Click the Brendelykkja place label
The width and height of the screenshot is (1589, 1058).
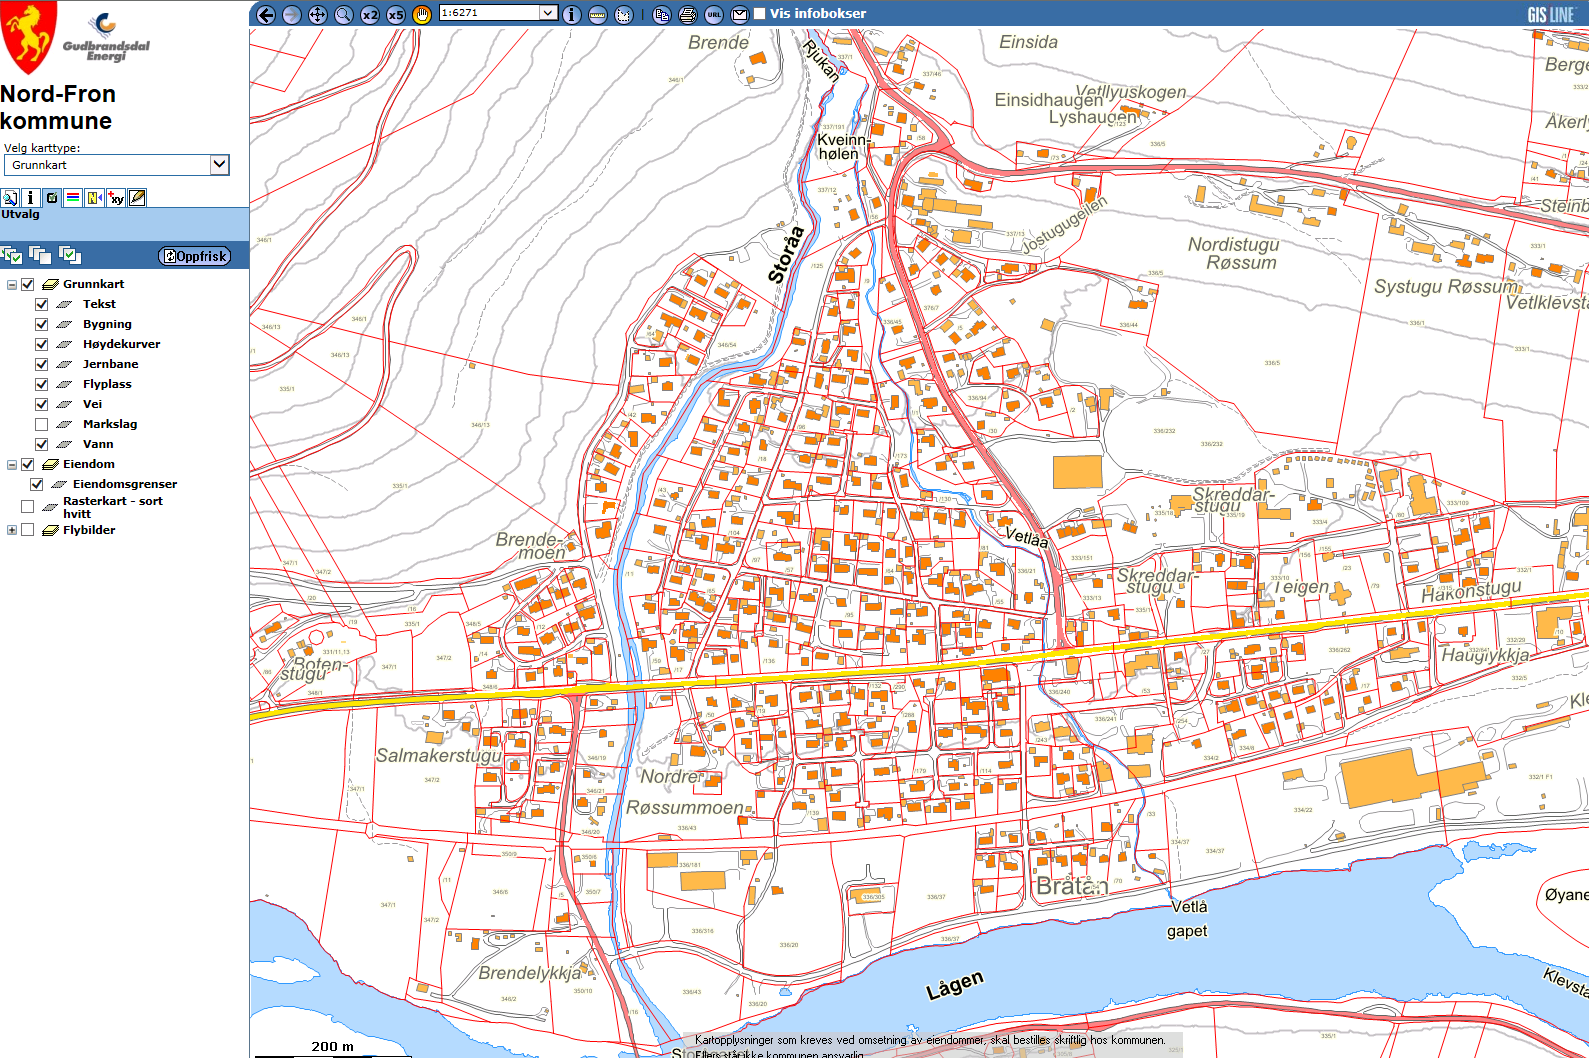(530, 973)
